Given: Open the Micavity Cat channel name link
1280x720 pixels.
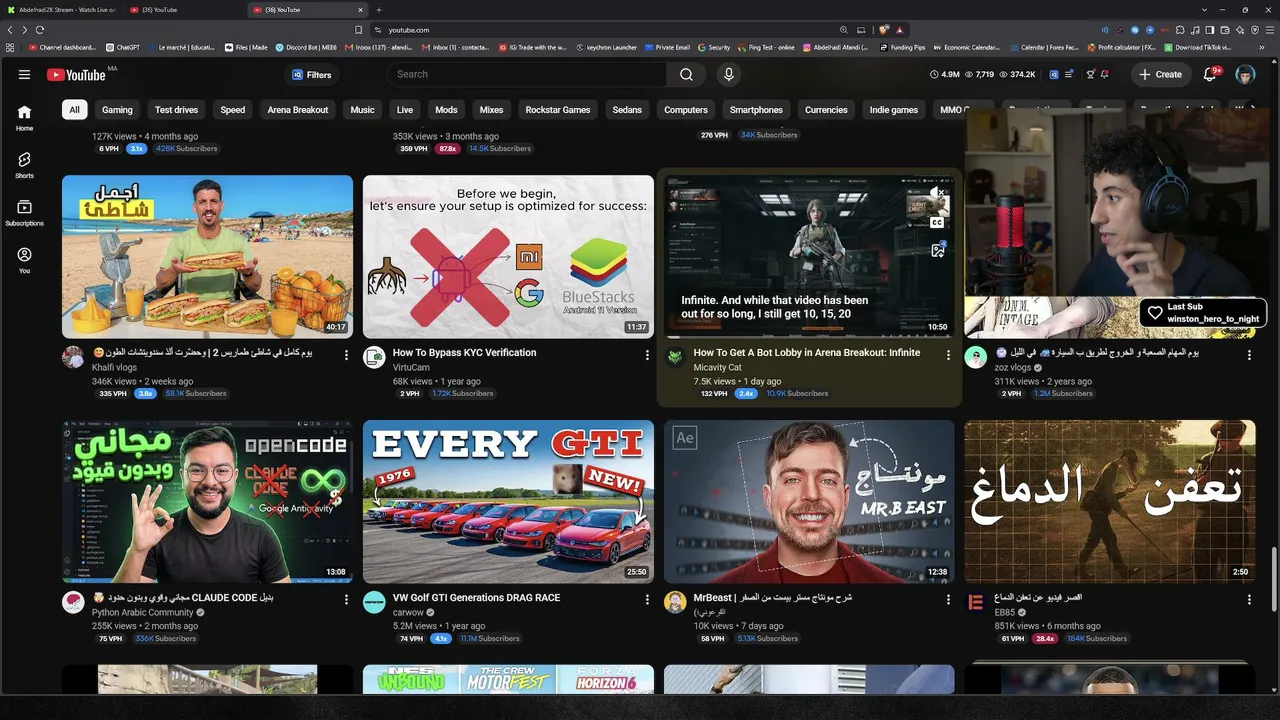Looking at the screenshot, I should point(718,367).
